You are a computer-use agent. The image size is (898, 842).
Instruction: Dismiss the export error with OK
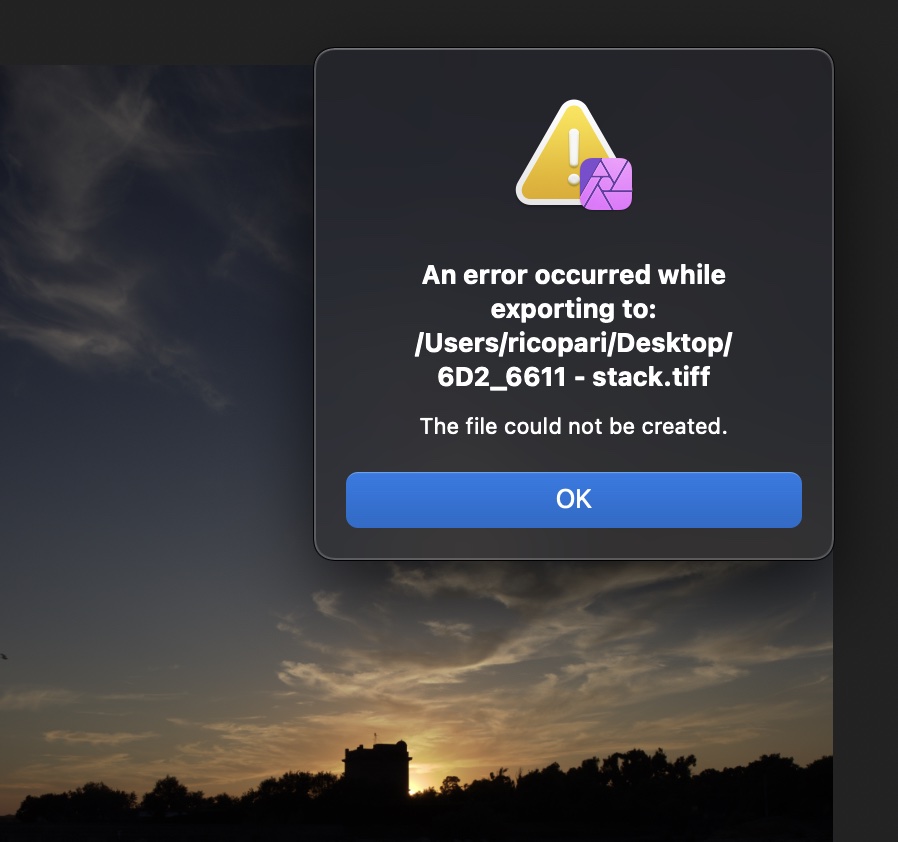click(573, 499)
